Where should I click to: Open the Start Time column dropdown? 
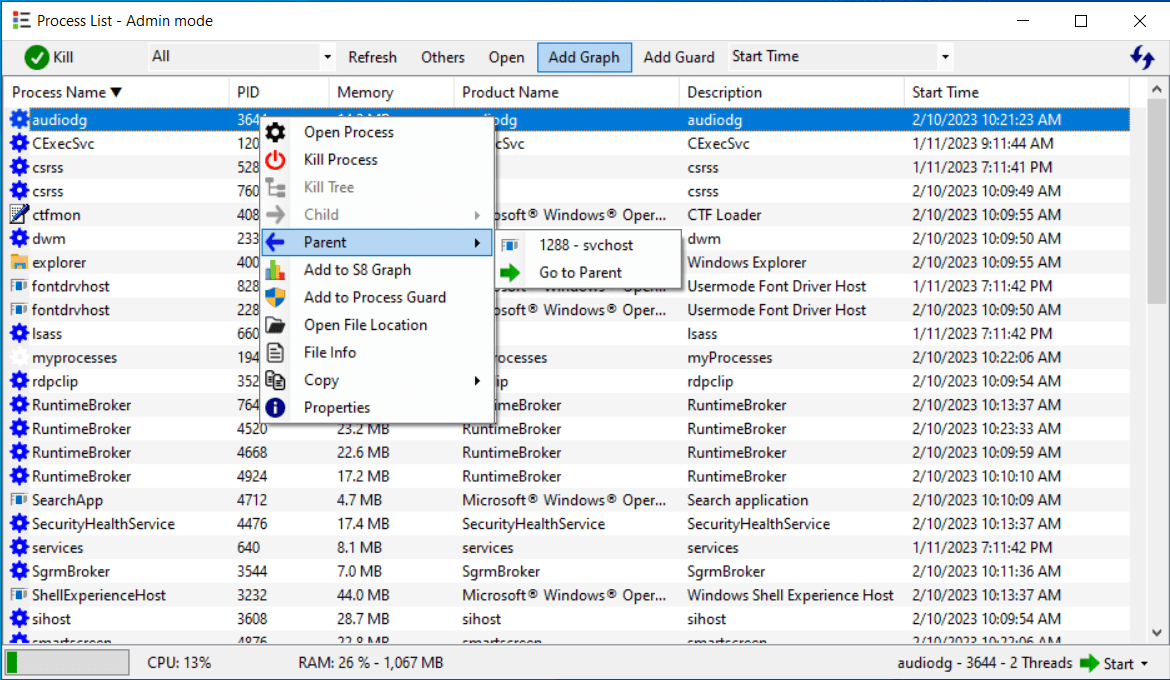(x=945, y=57)
